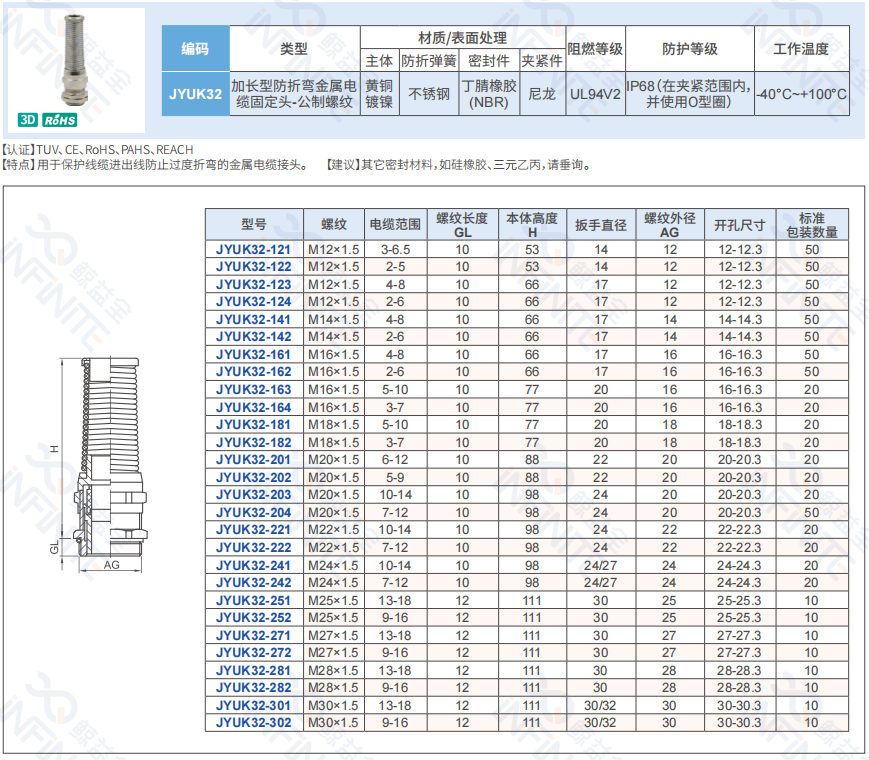Click the 编码 header cell

[196, 48]
